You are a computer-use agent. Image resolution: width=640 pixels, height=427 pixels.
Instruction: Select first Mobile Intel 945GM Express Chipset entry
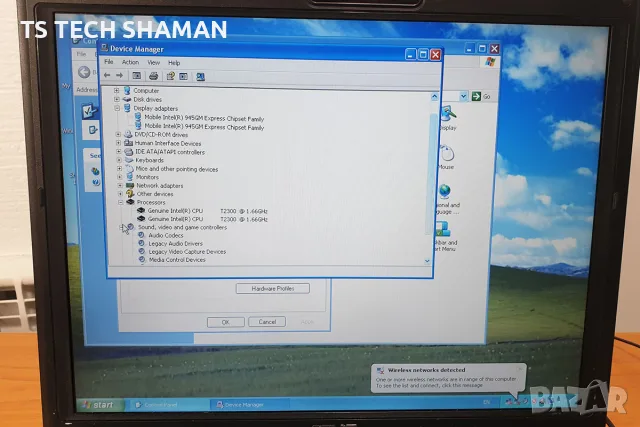[204, 118]
